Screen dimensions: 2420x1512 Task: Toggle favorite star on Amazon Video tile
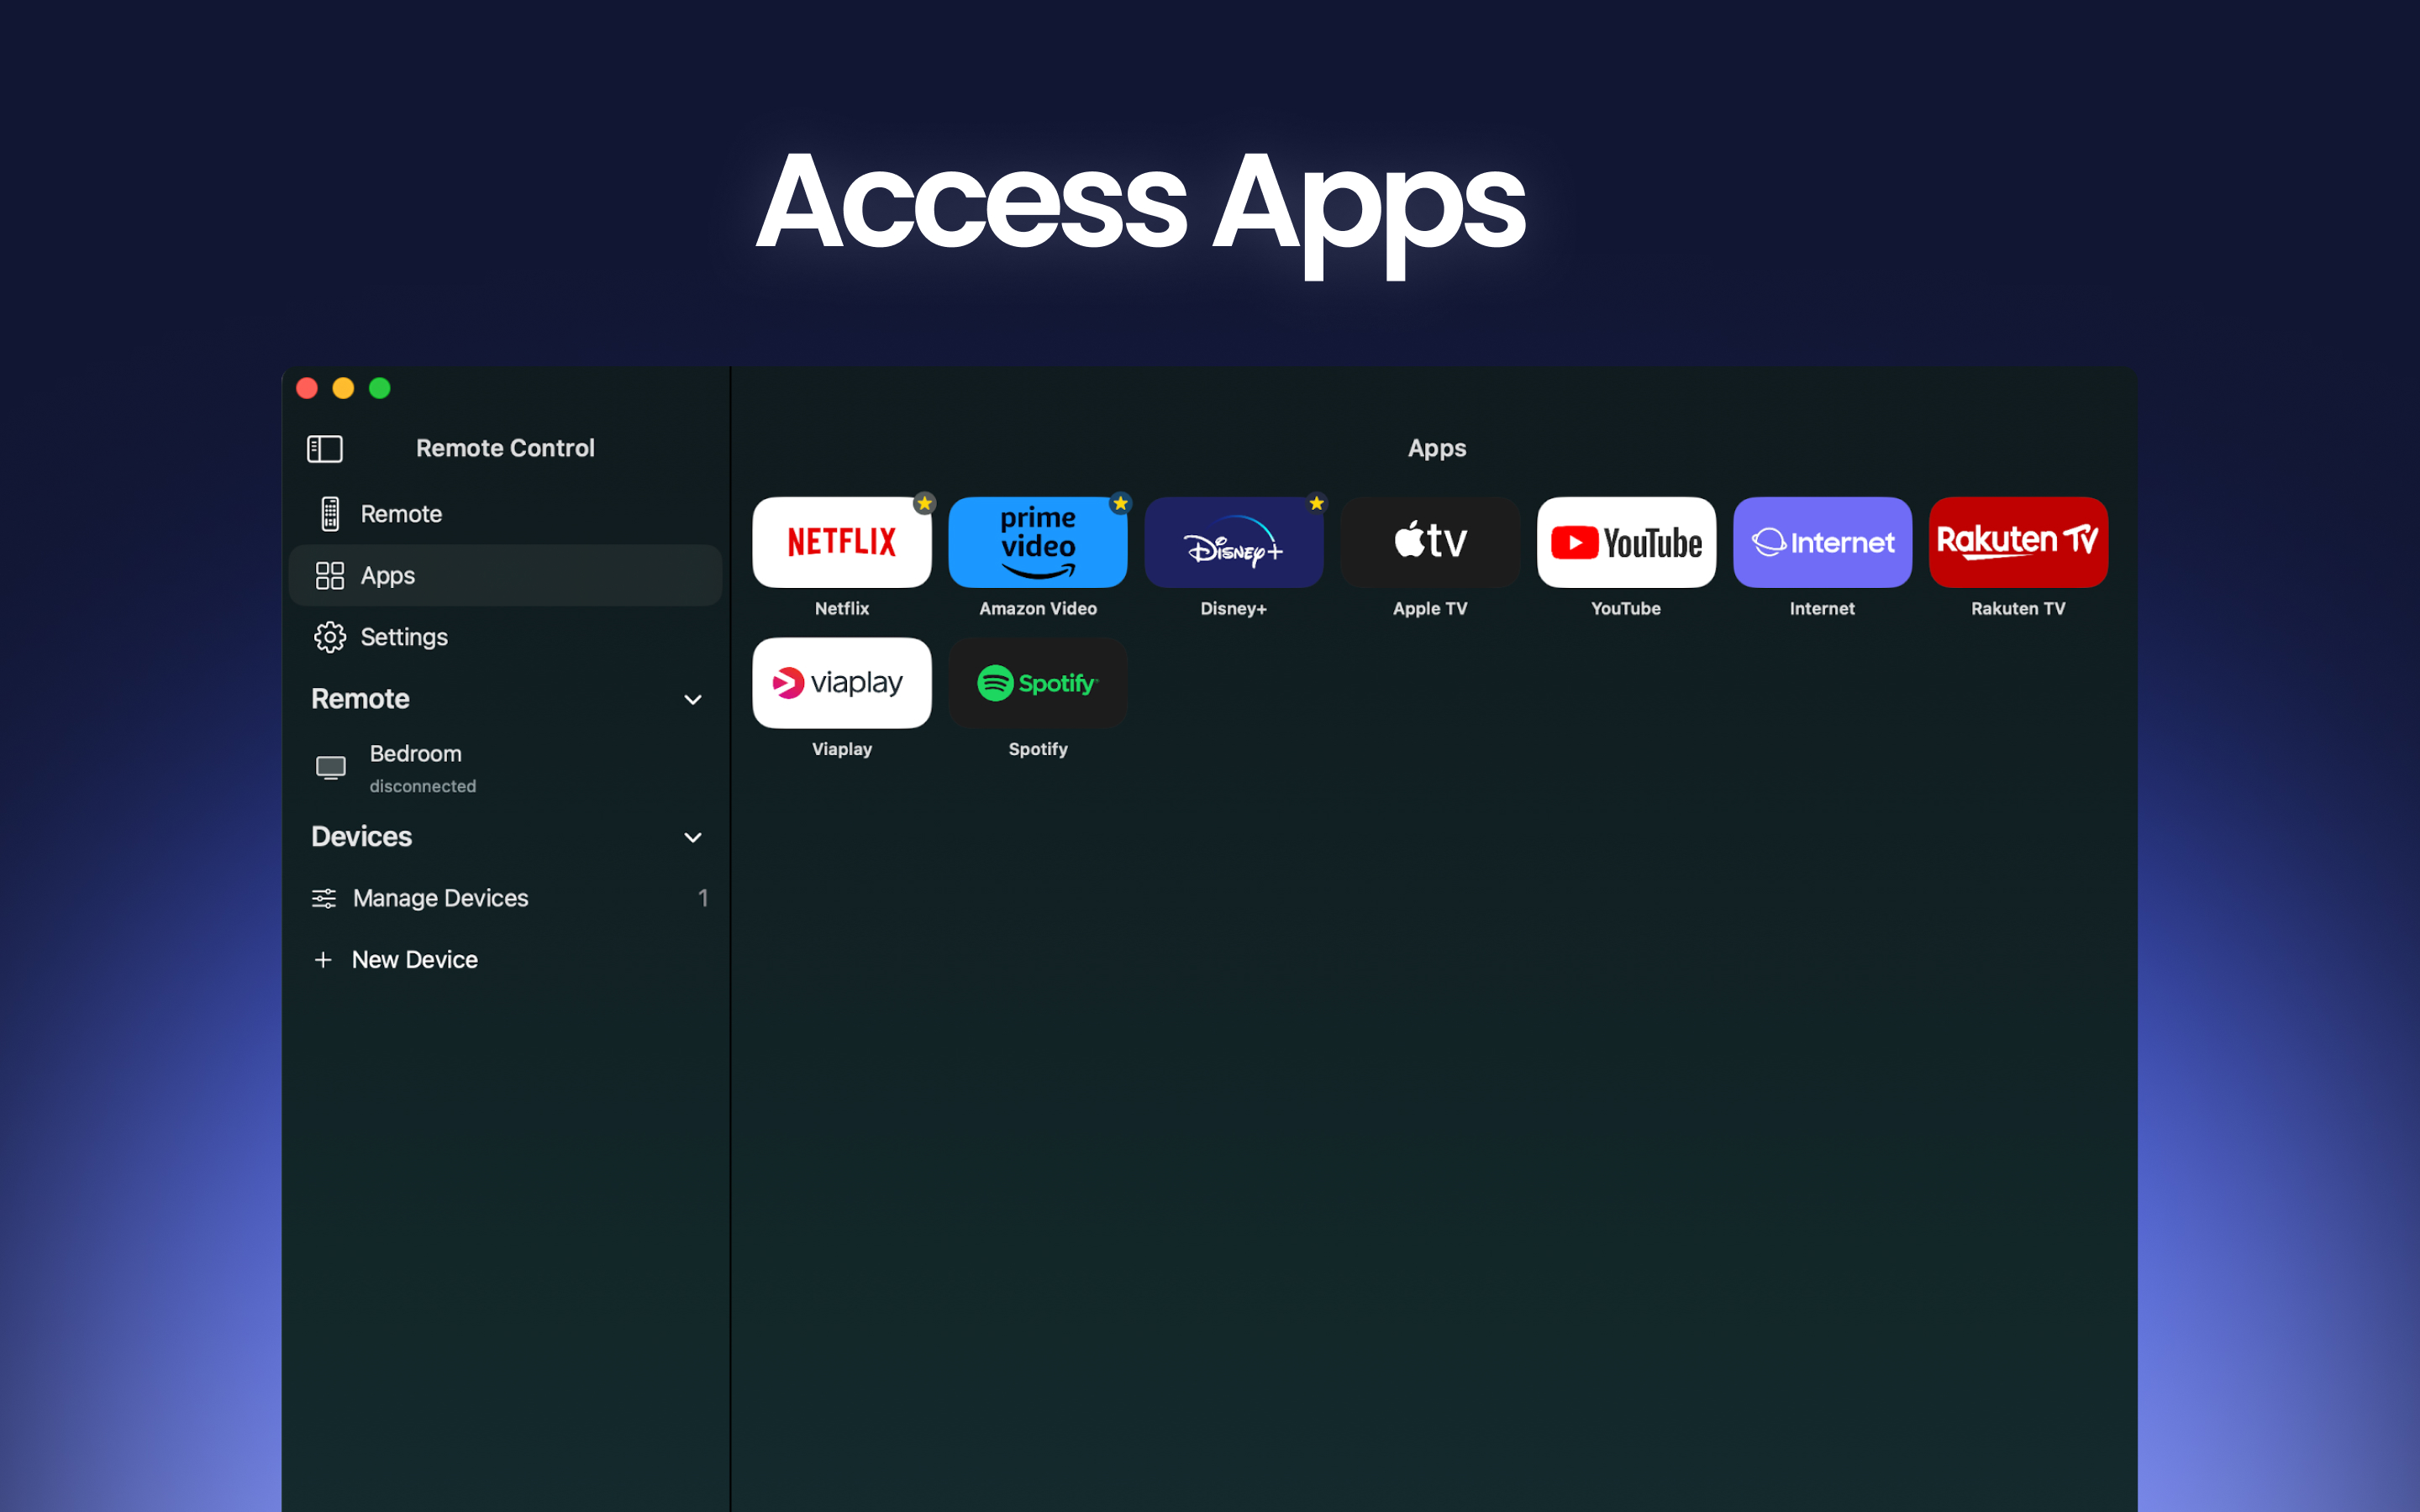point(1120,503)
